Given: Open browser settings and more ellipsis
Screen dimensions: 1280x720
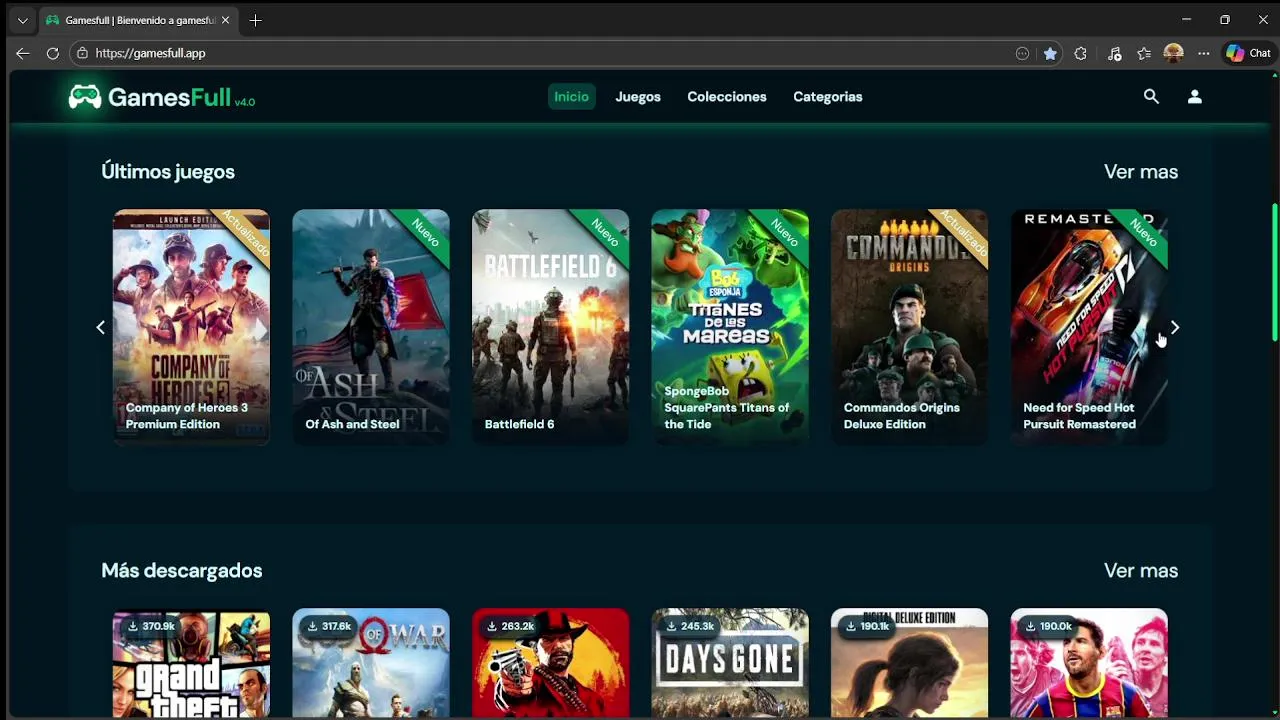Looking at the screenshot, I should [1204, 53].
